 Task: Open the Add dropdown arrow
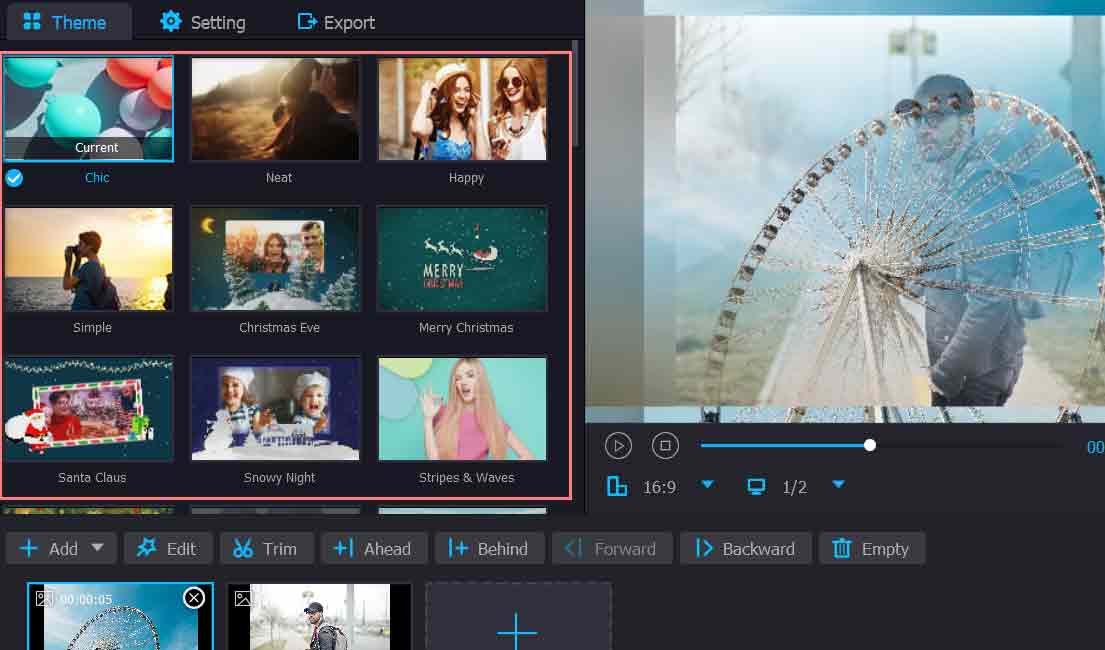coord(97,547)
